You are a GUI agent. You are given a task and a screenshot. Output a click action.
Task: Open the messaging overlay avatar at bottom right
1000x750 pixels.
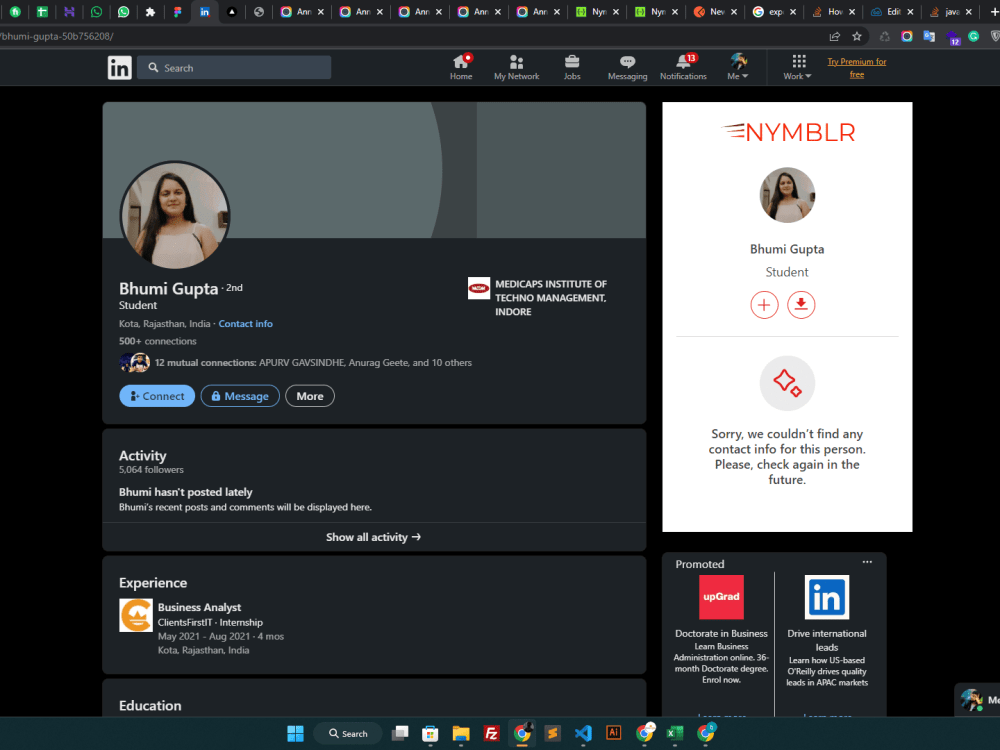click(x=972, y=700)
